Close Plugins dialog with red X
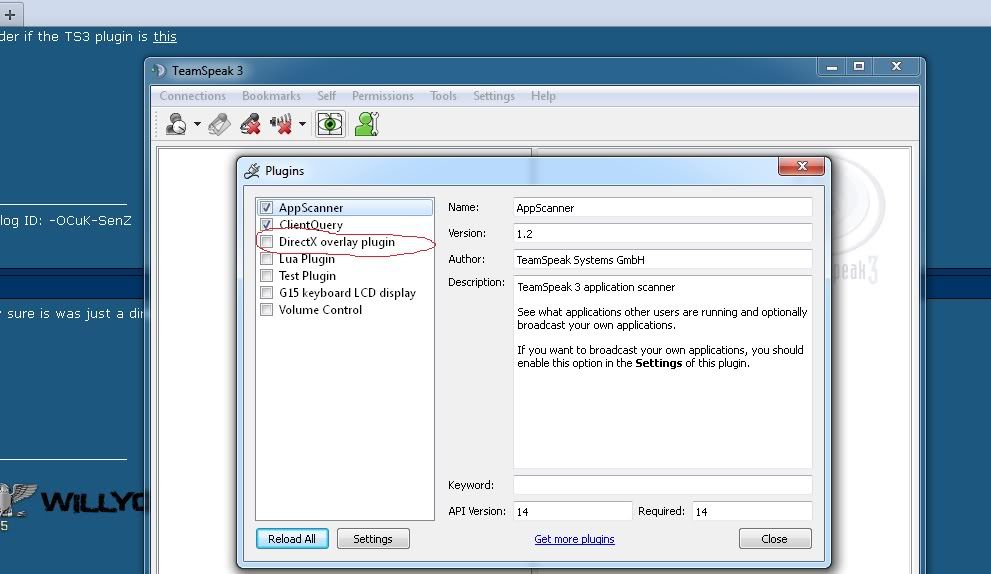 pyautogui.click(x=801, y=166)
